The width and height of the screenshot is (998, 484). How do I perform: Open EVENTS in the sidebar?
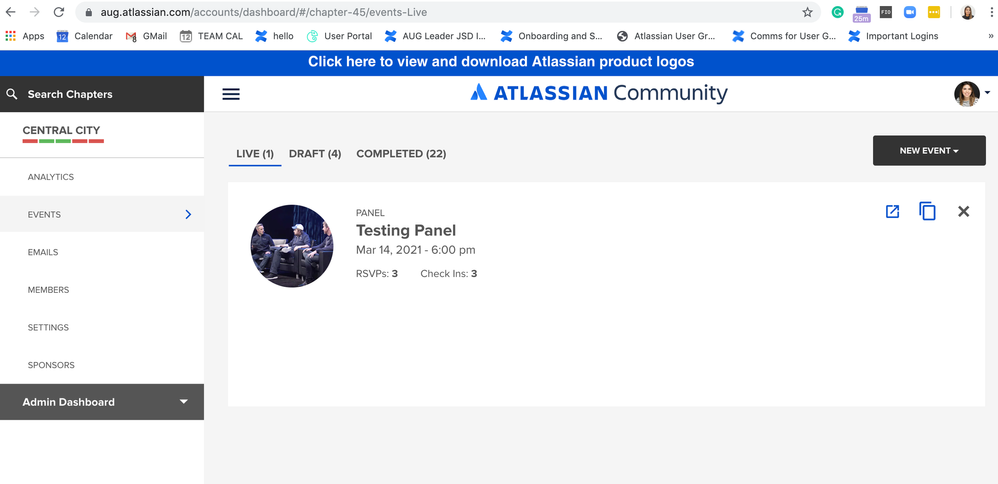[x=102, y=215]
